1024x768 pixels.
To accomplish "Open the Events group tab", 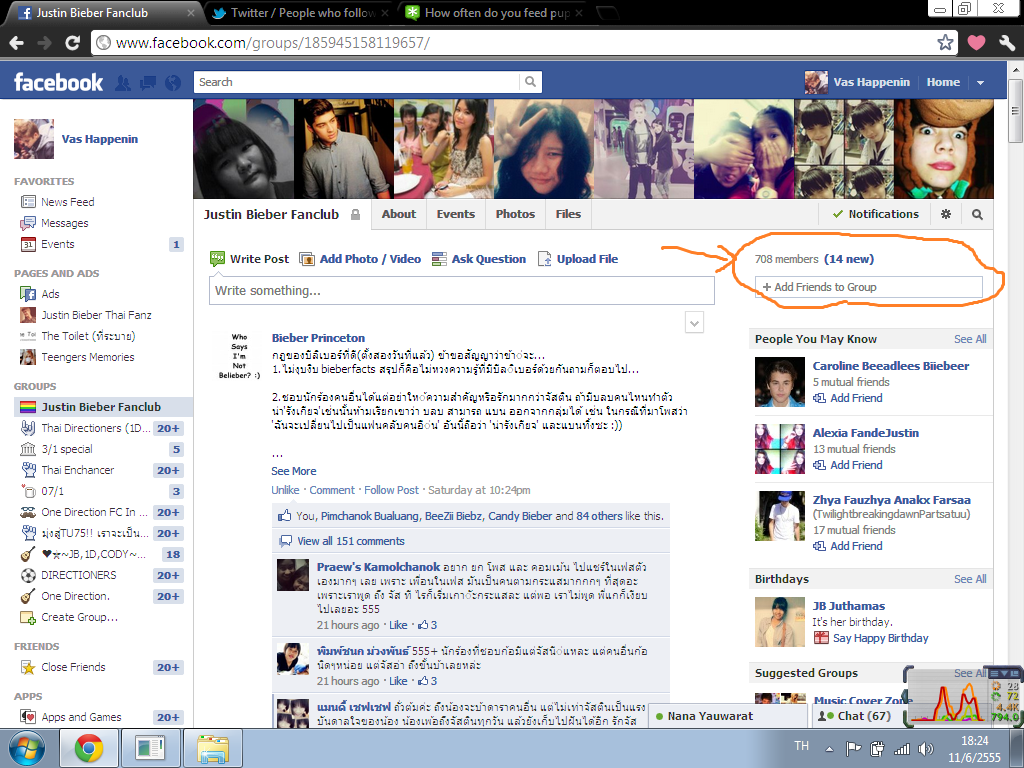I will coord(456,214).
